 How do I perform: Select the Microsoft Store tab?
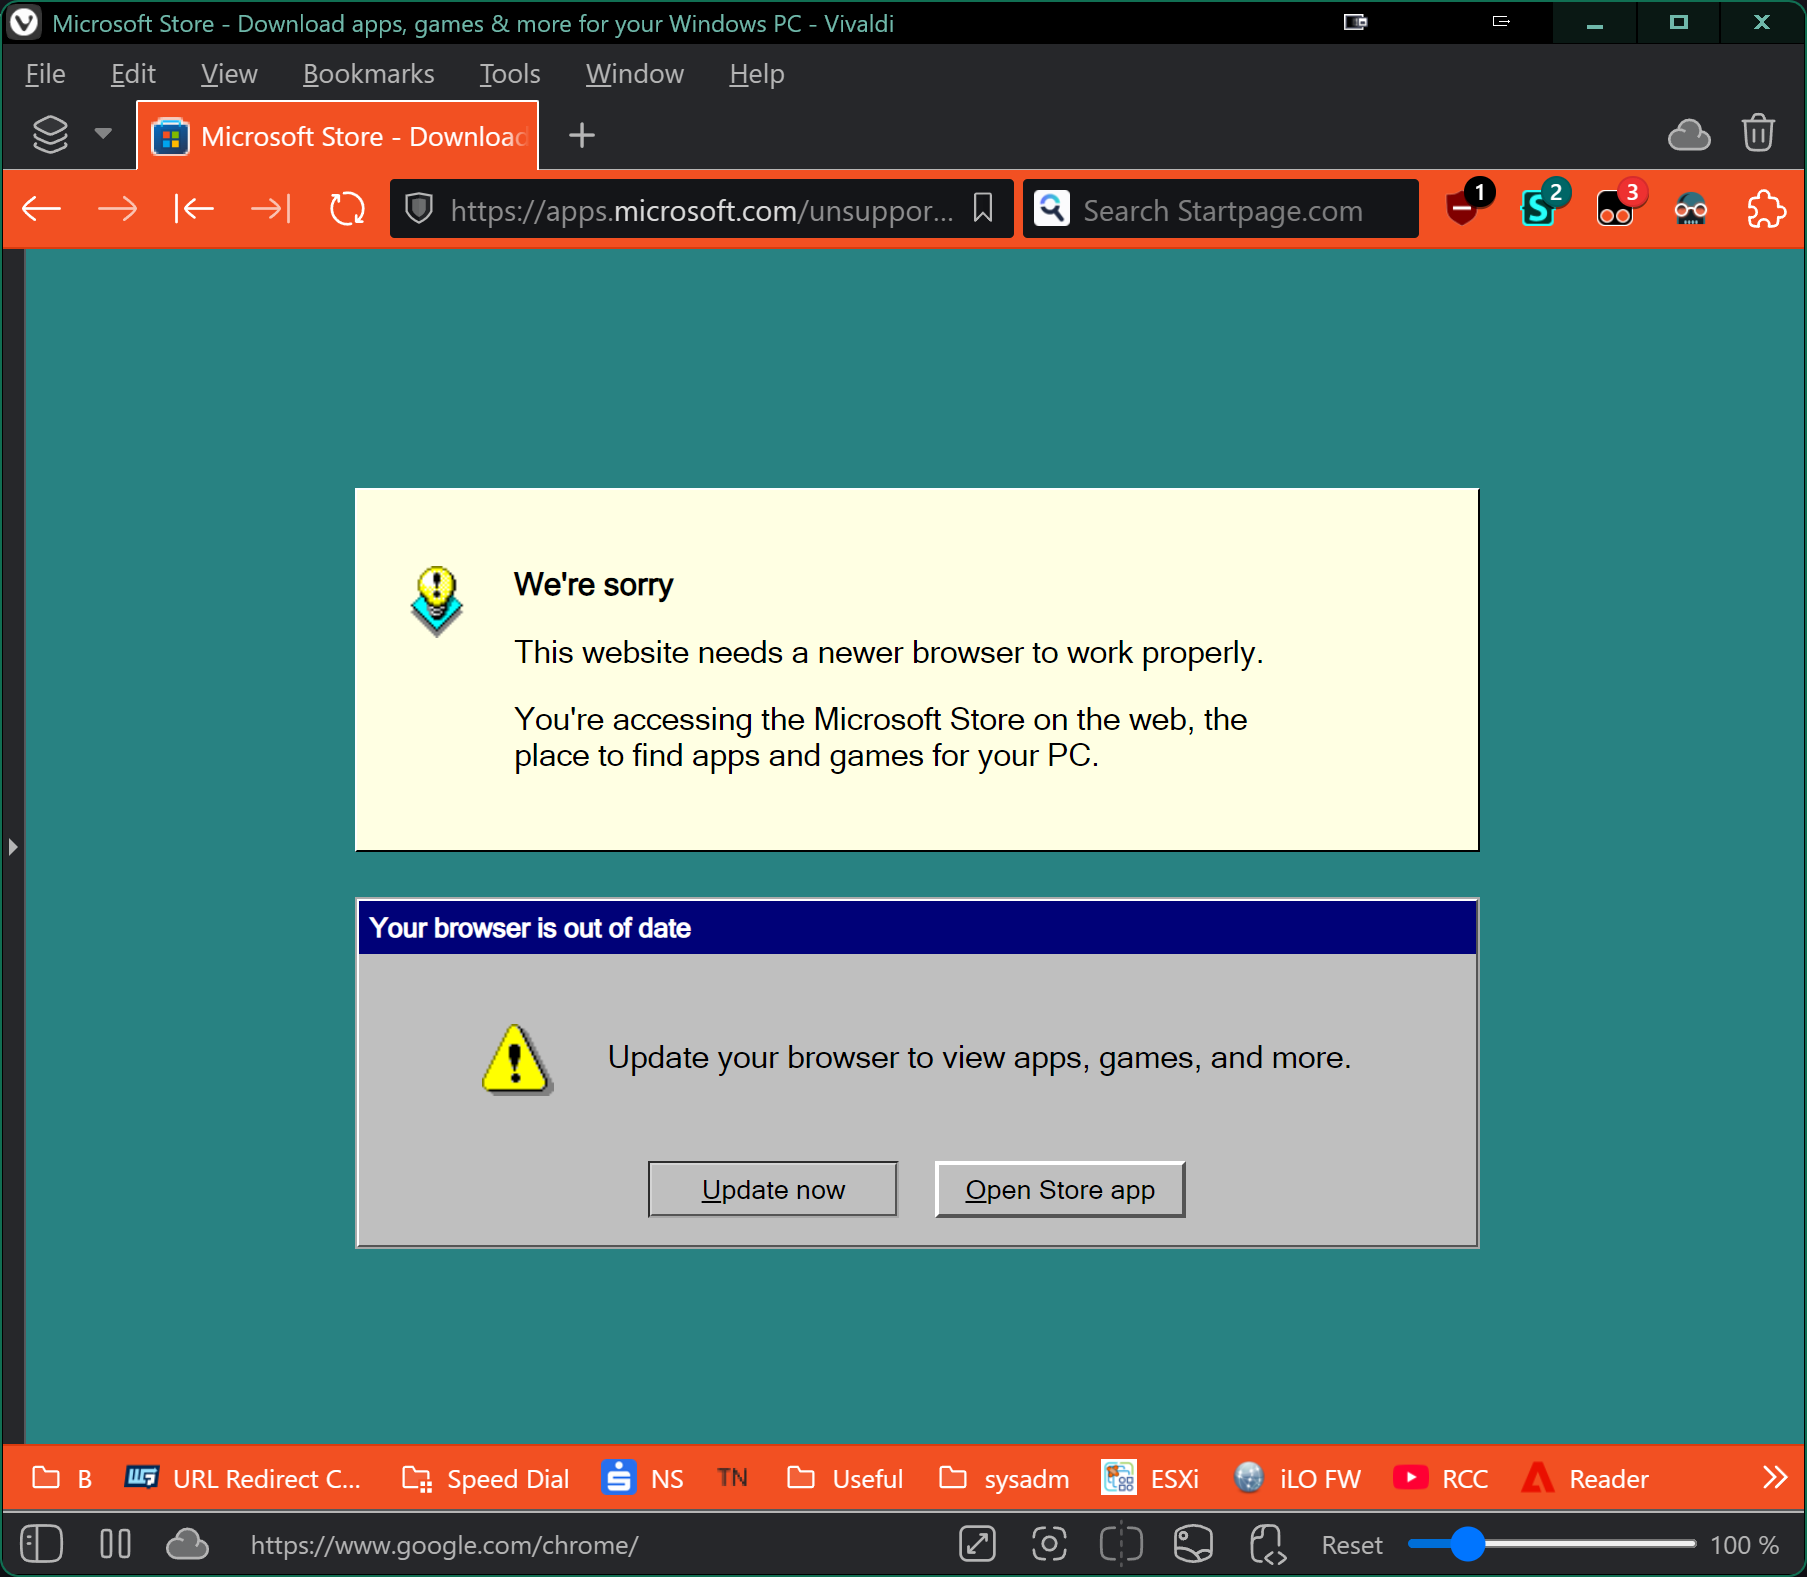coord(338,135)
